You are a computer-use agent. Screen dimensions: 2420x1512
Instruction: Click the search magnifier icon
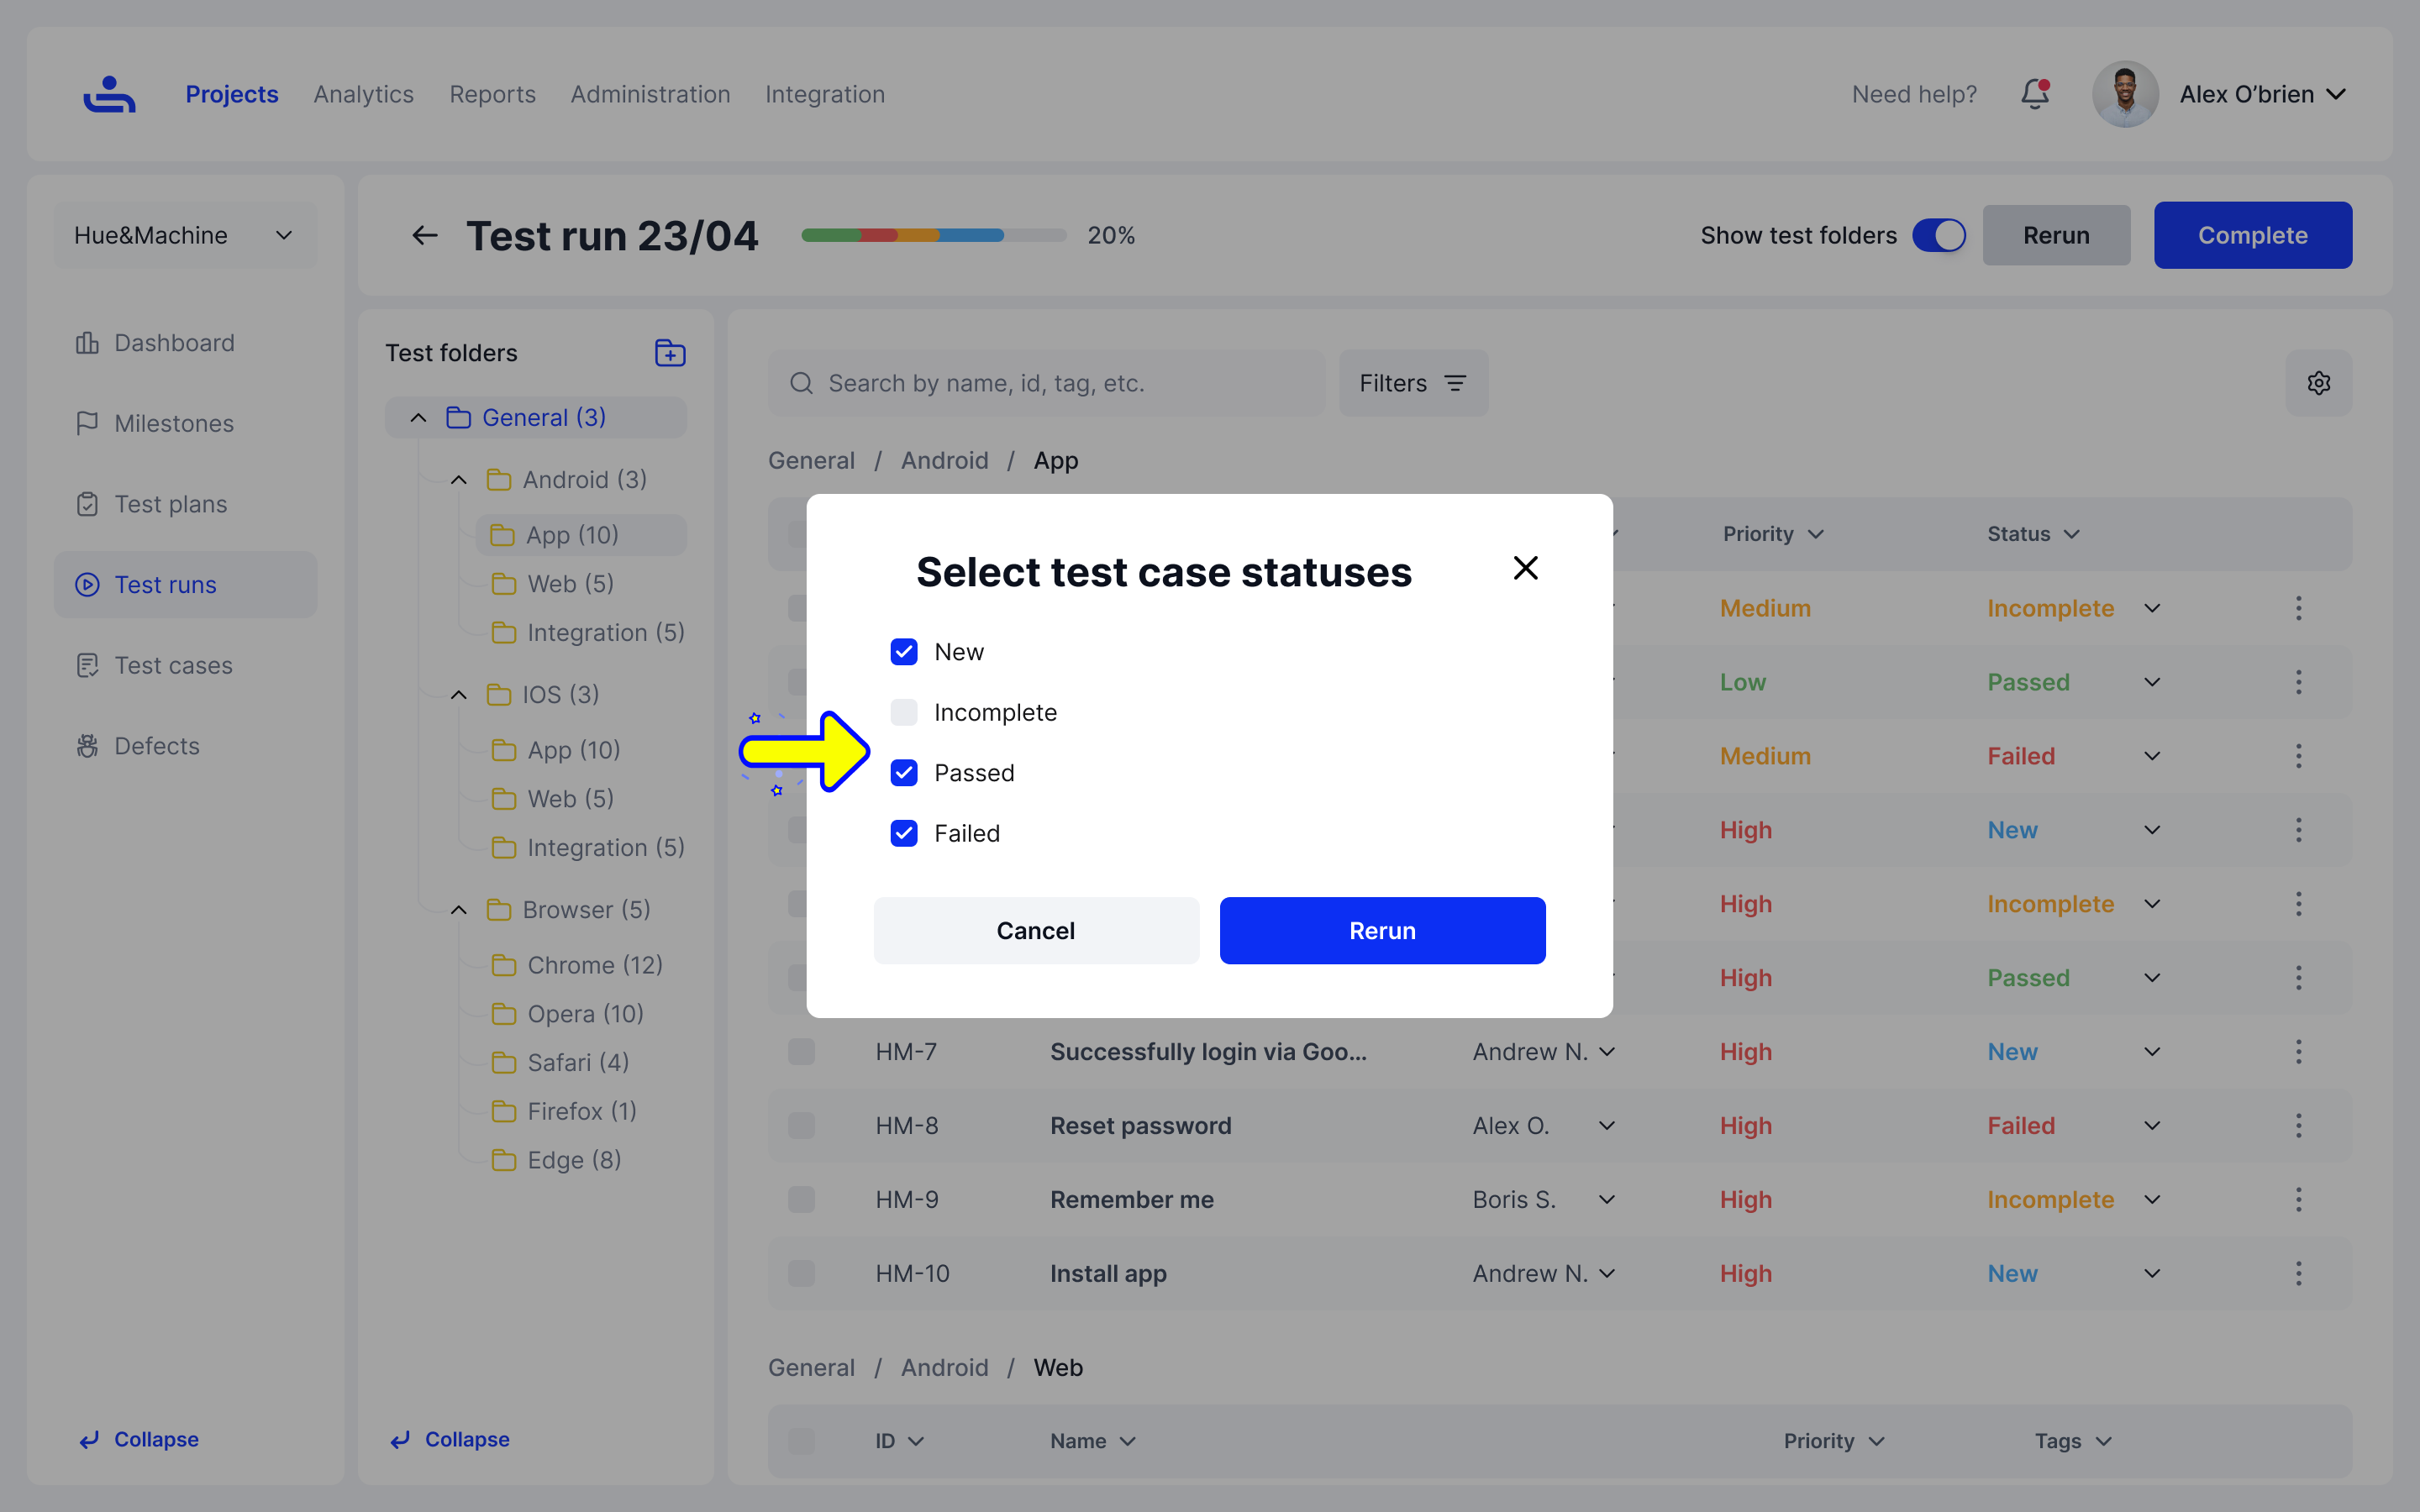pyautogui.click(x=801, y=383)
